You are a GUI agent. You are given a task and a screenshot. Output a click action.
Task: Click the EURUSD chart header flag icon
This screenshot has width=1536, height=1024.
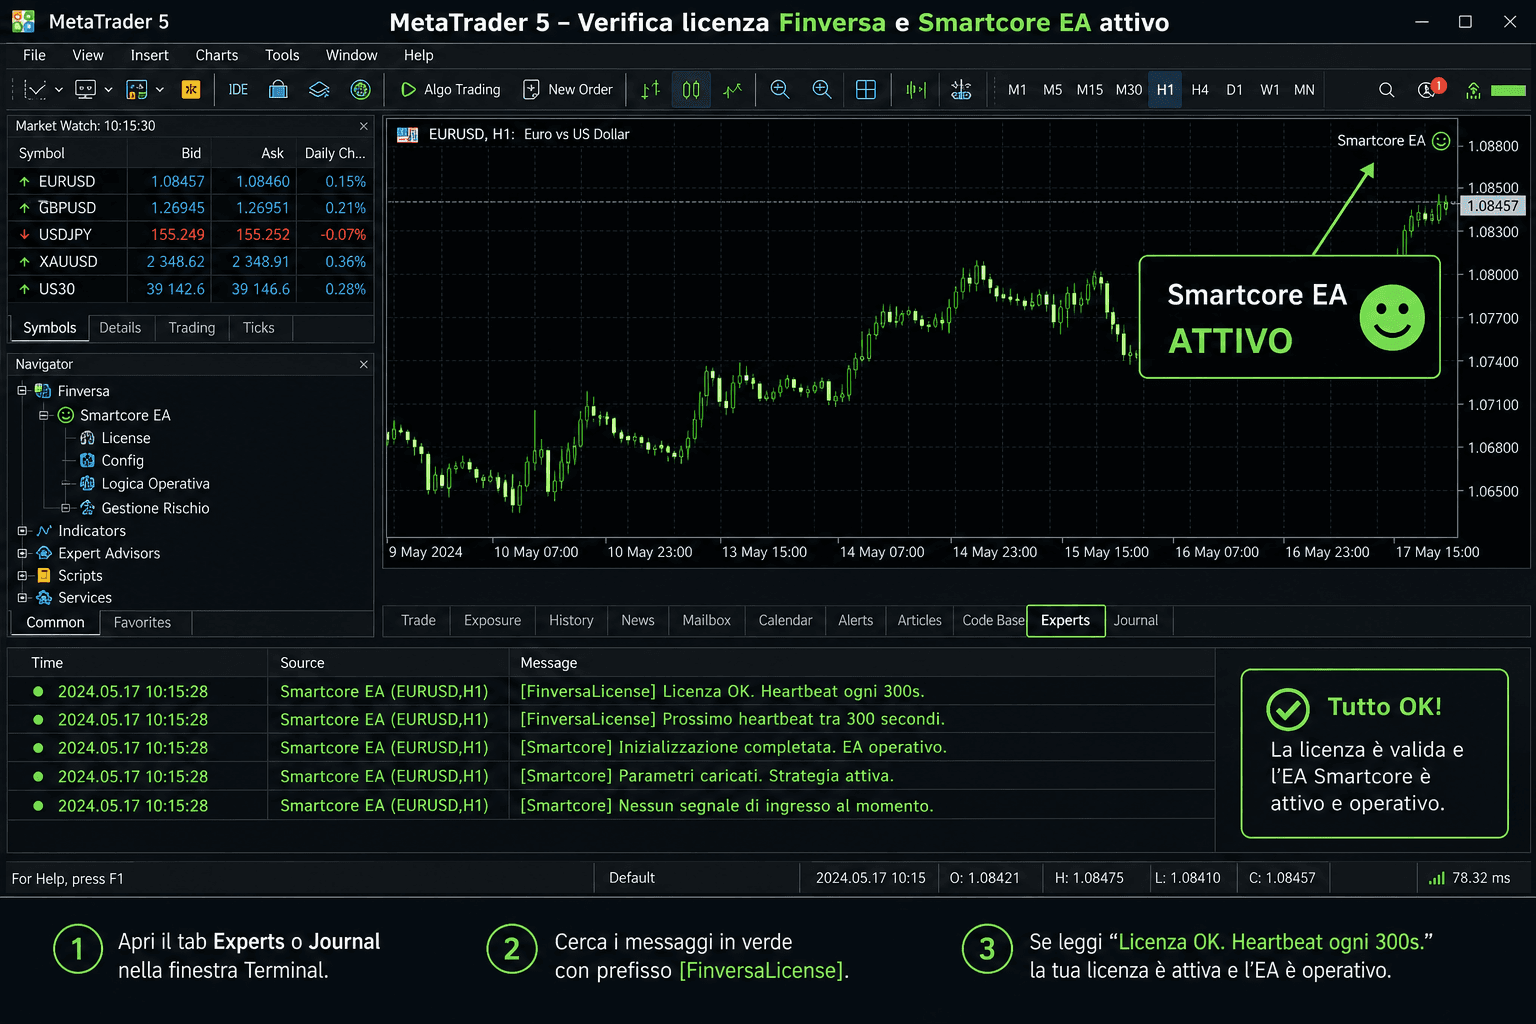click(x=407, y=134)
